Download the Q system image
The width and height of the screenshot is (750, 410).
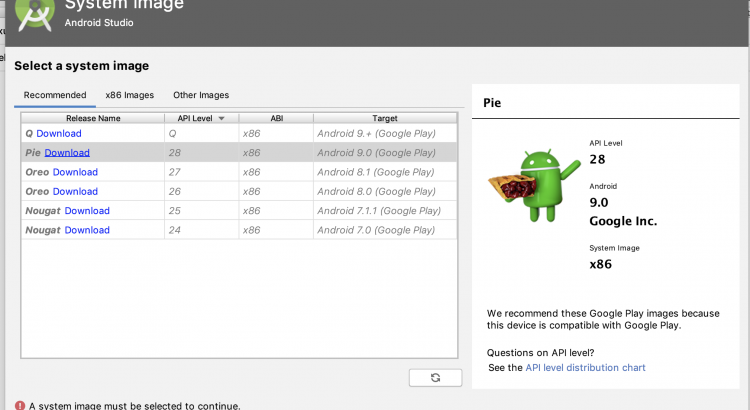click(59, 133)
